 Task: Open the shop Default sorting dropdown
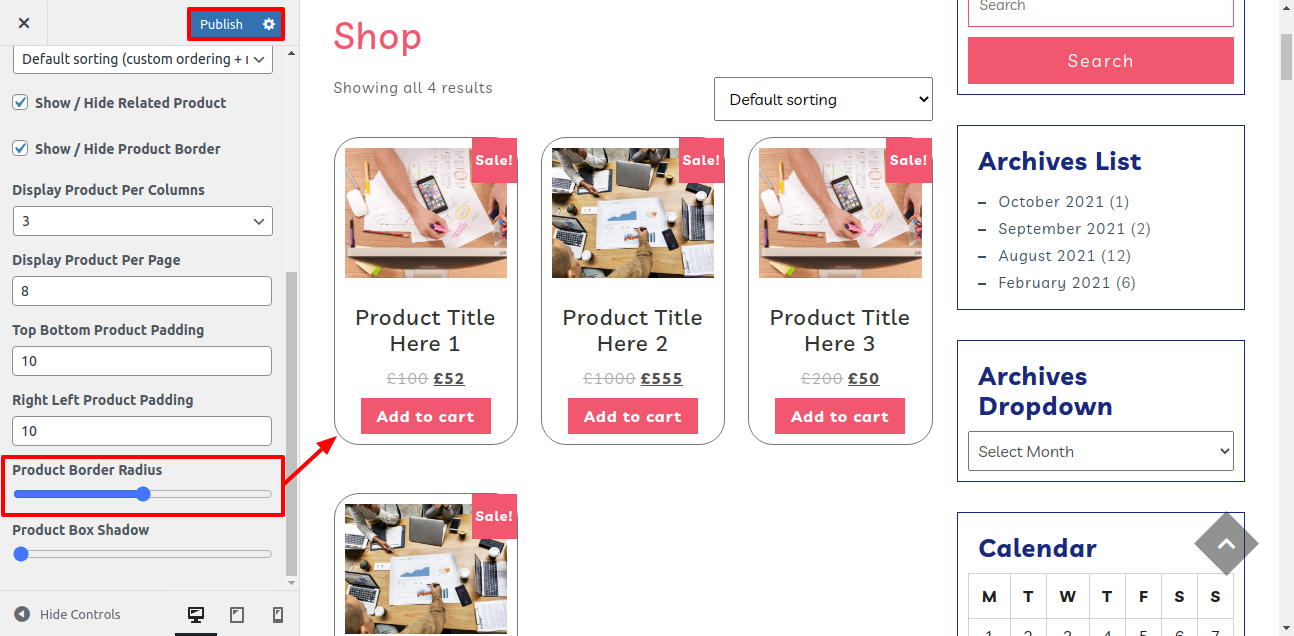click(823, 99)
